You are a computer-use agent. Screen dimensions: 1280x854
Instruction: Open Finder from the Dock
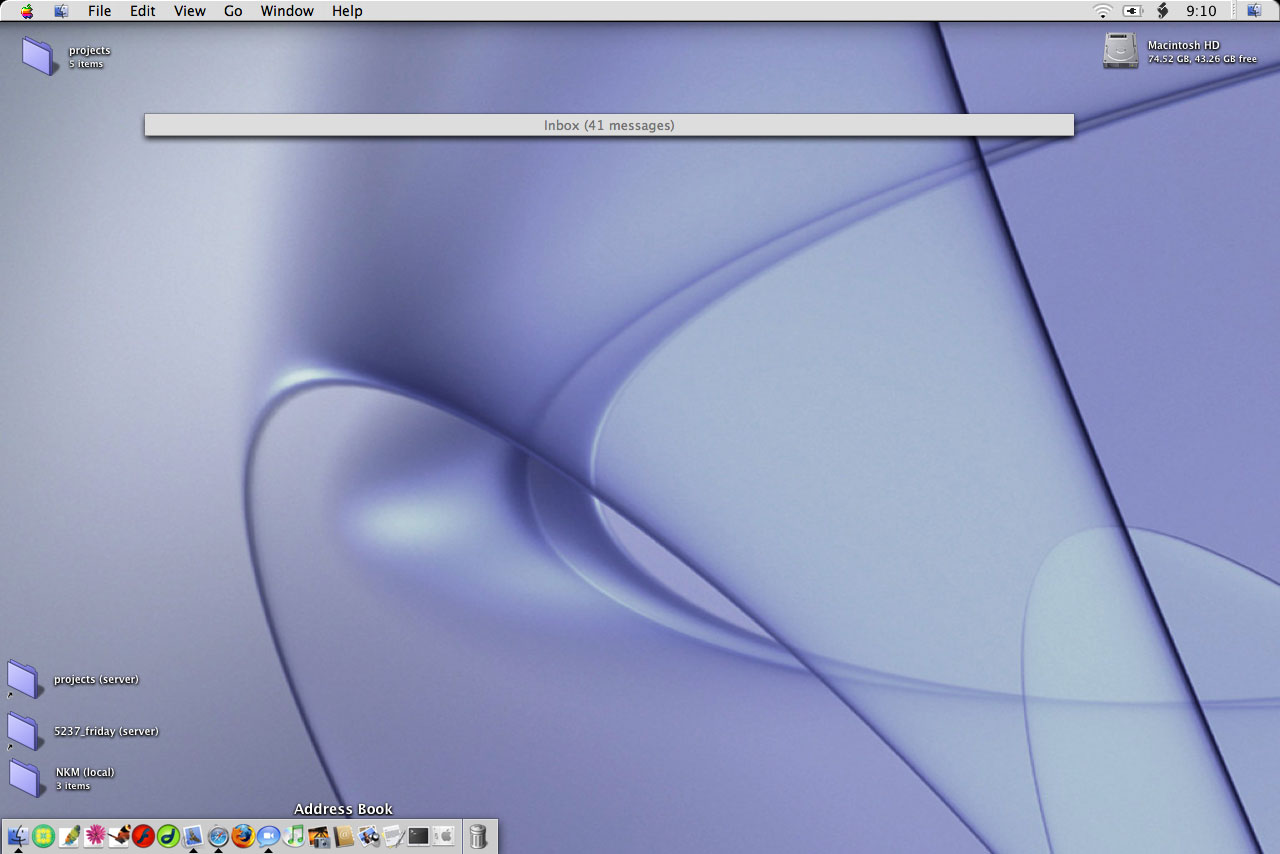click(17, 836)
